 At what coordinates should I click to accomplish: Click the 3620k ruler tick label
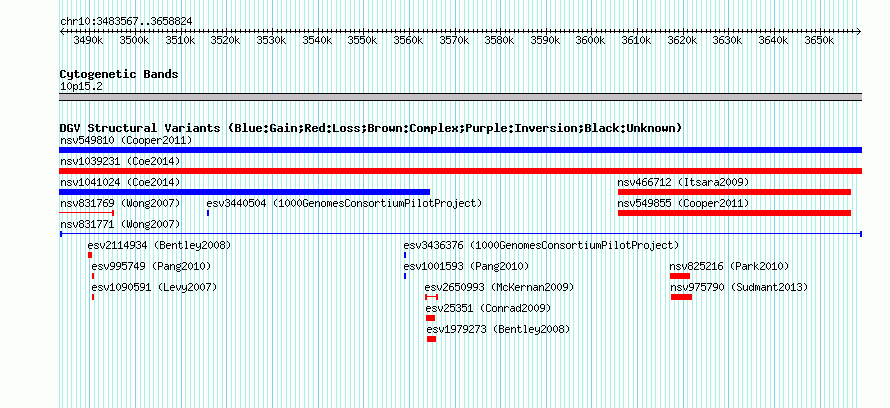(x=682, y=41)
